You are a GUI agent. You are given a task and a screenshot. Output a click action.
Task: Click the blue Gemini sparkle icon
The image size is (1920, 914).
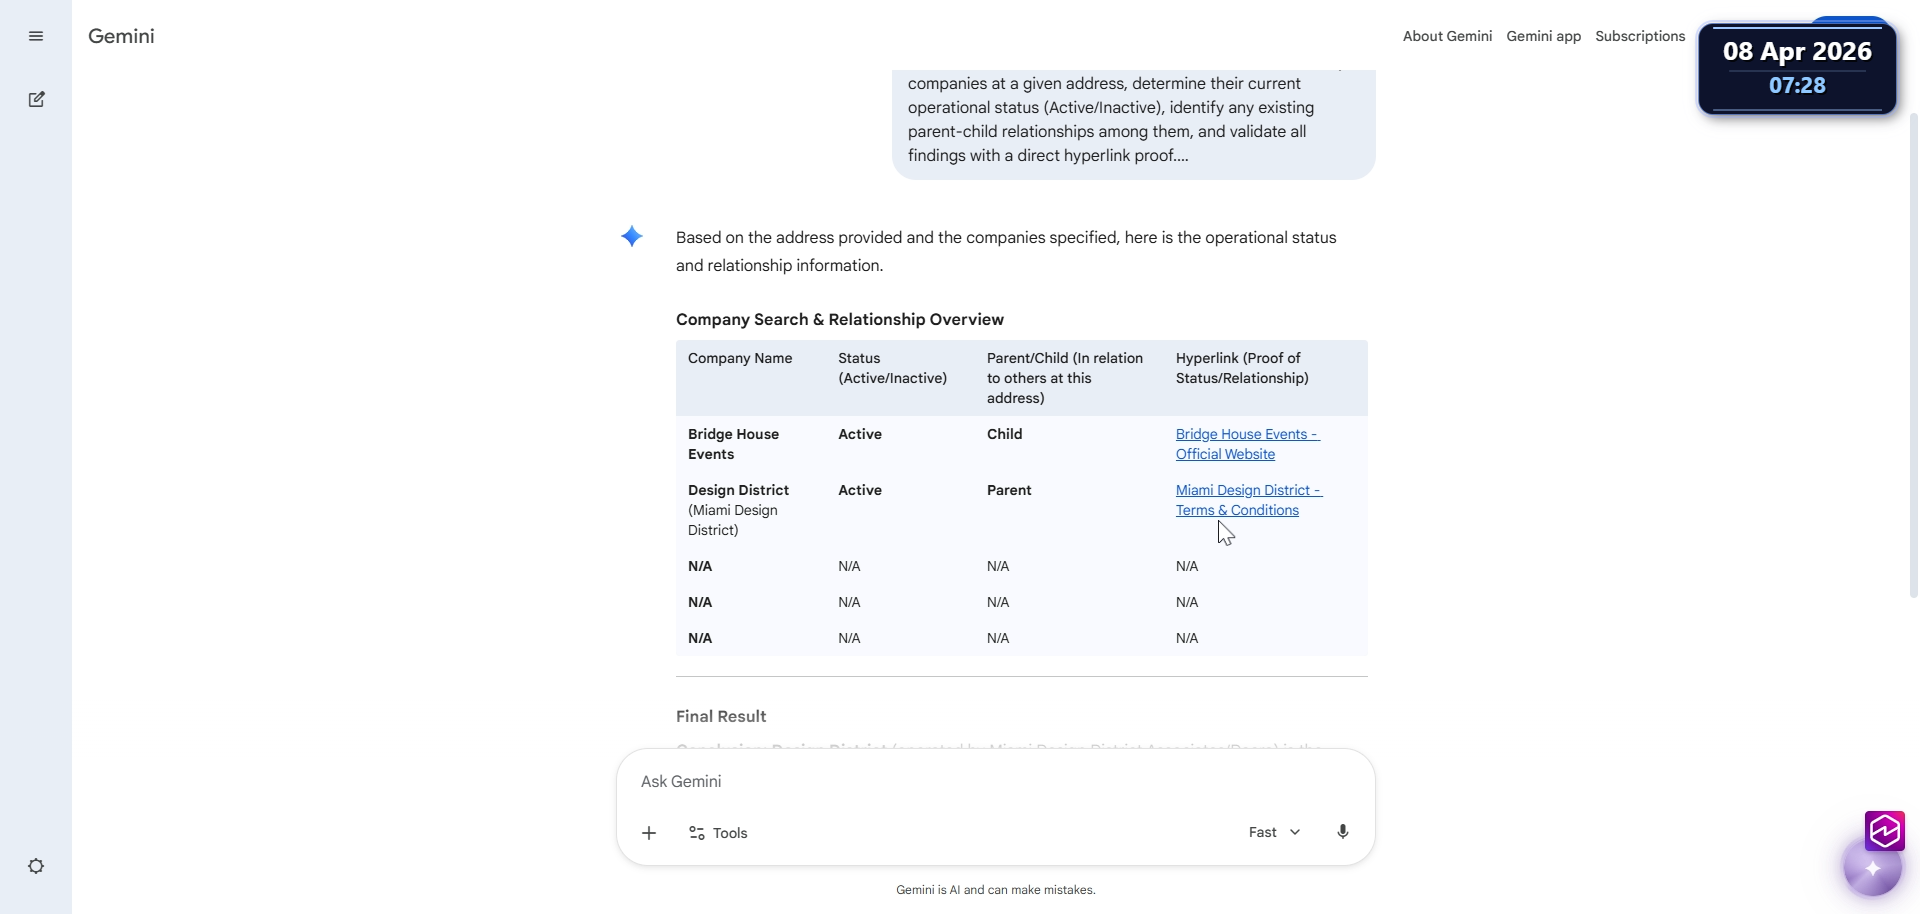(632, 237)
